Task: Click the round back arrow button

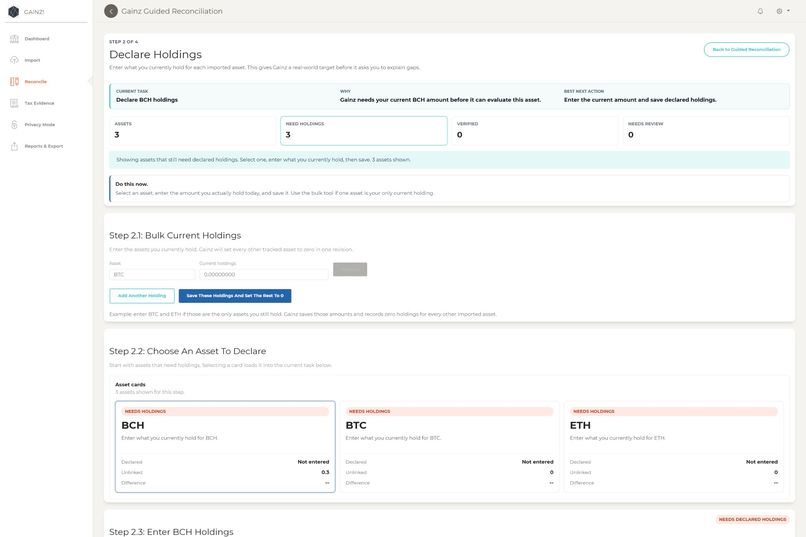Action: pos(111,11)
